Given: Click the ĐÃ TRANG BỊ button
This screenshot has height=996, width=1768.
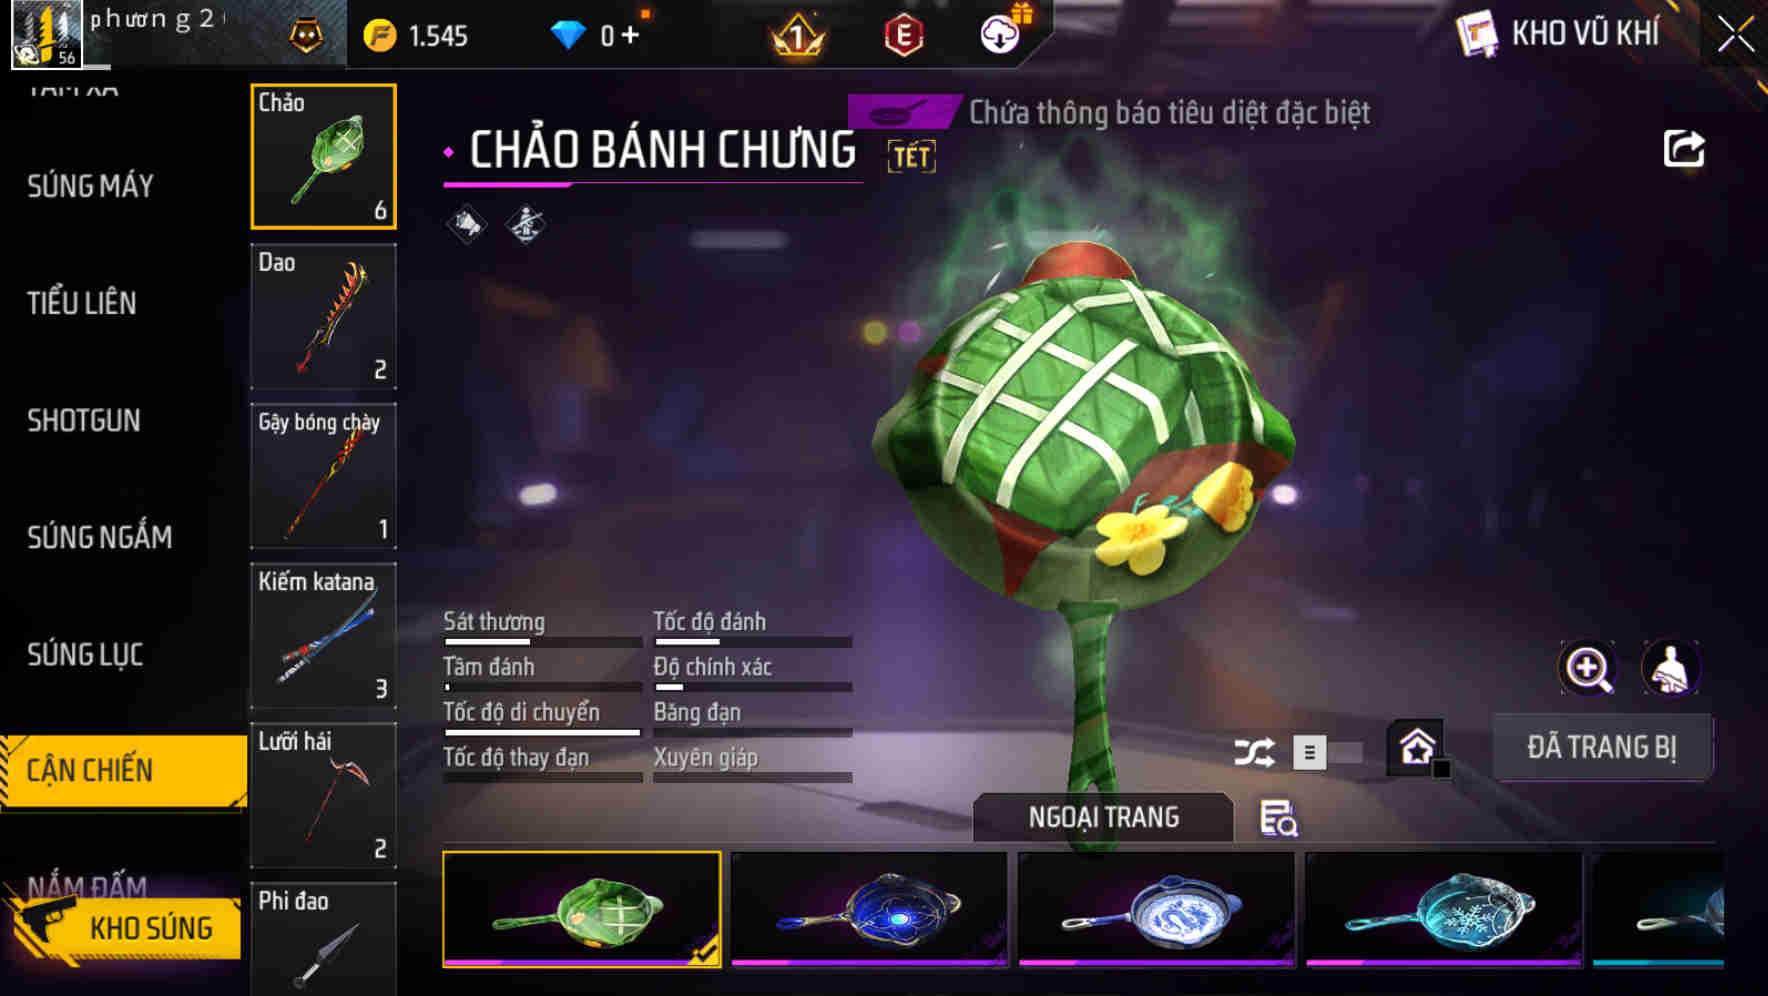Looking at the screenshot, I should (1602, 747).
